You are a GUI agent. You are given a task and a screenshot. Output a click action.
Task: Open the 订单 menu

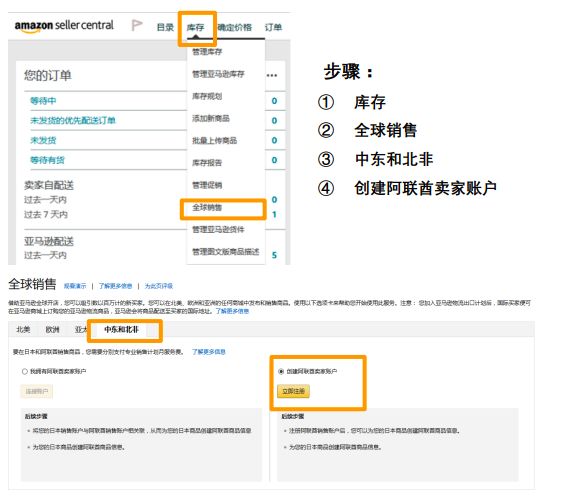point(273,27)
